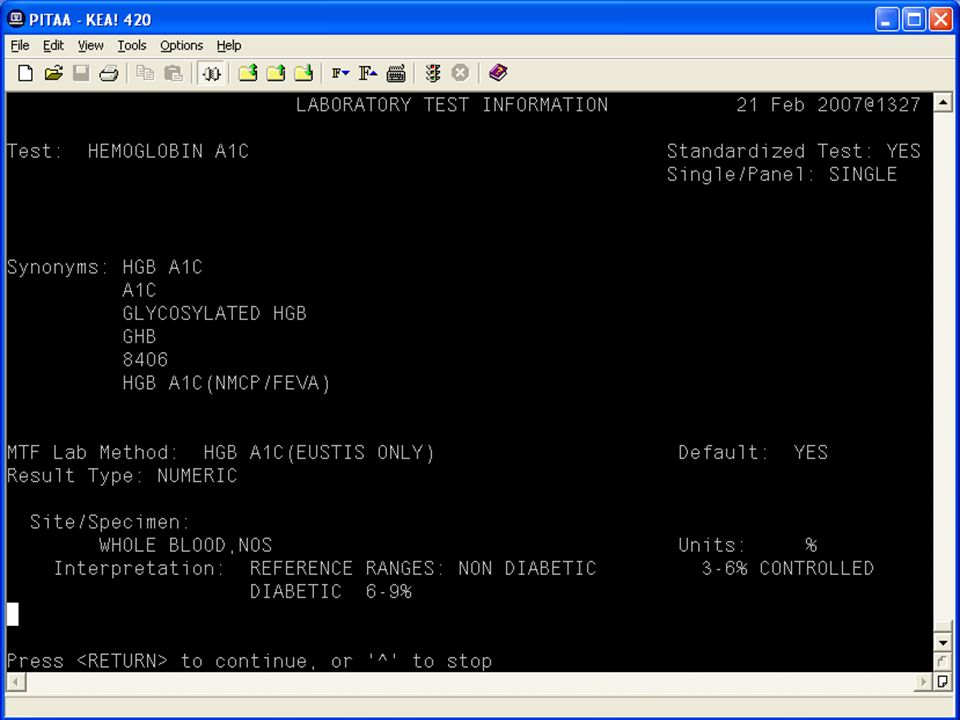Open the keyboard mapping icon
This screenshot has height=720, width=960.
[396, 73]
